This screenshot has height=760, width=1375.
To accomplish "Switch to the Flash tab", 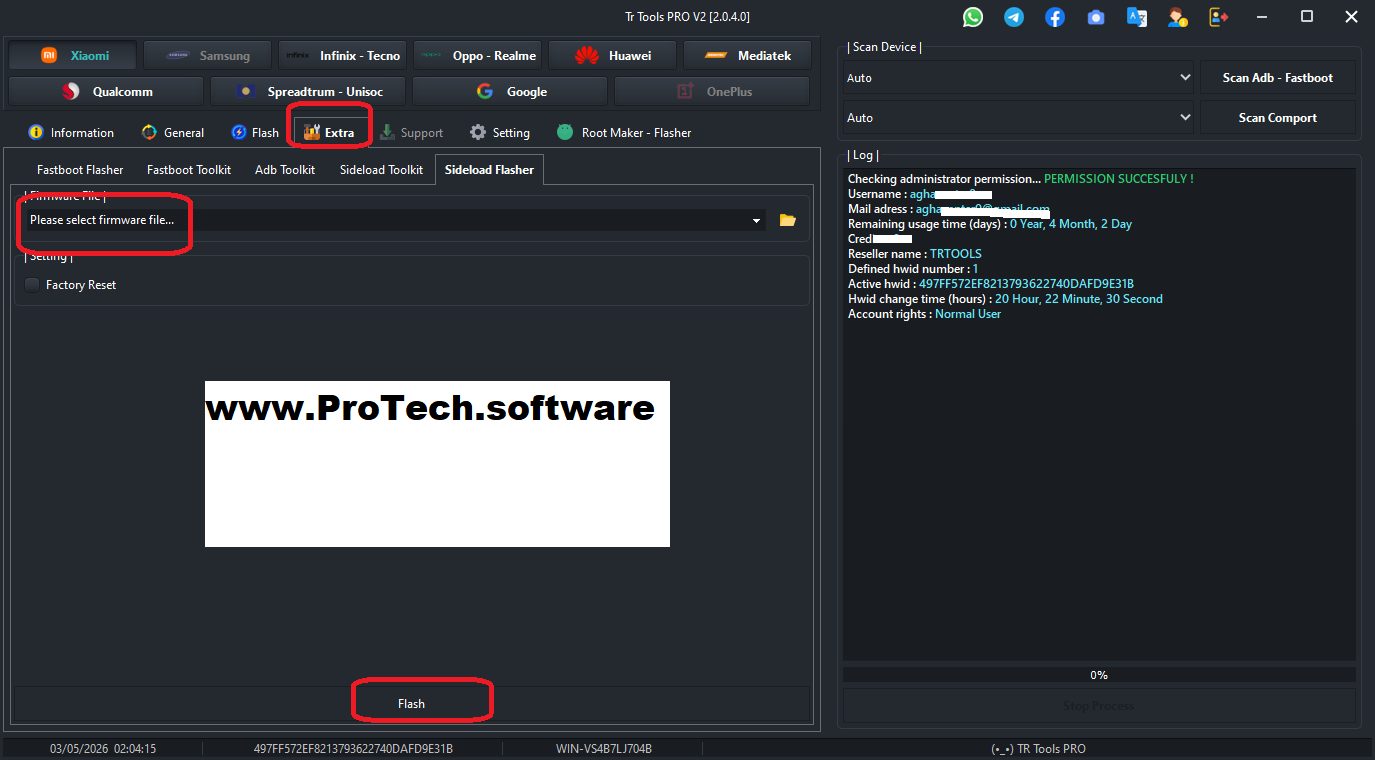I will pyautogui.click(x=255, y=132).
